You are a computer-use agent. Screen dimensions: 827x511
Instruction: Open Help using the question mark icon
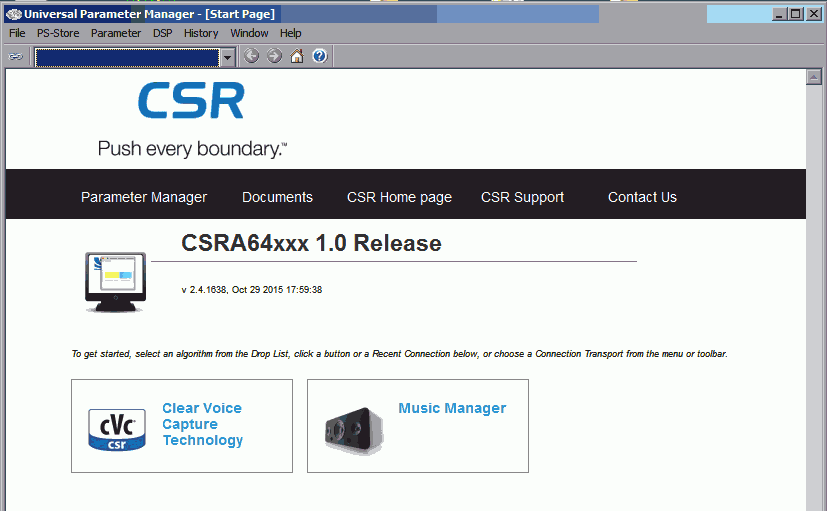point(320,57)
